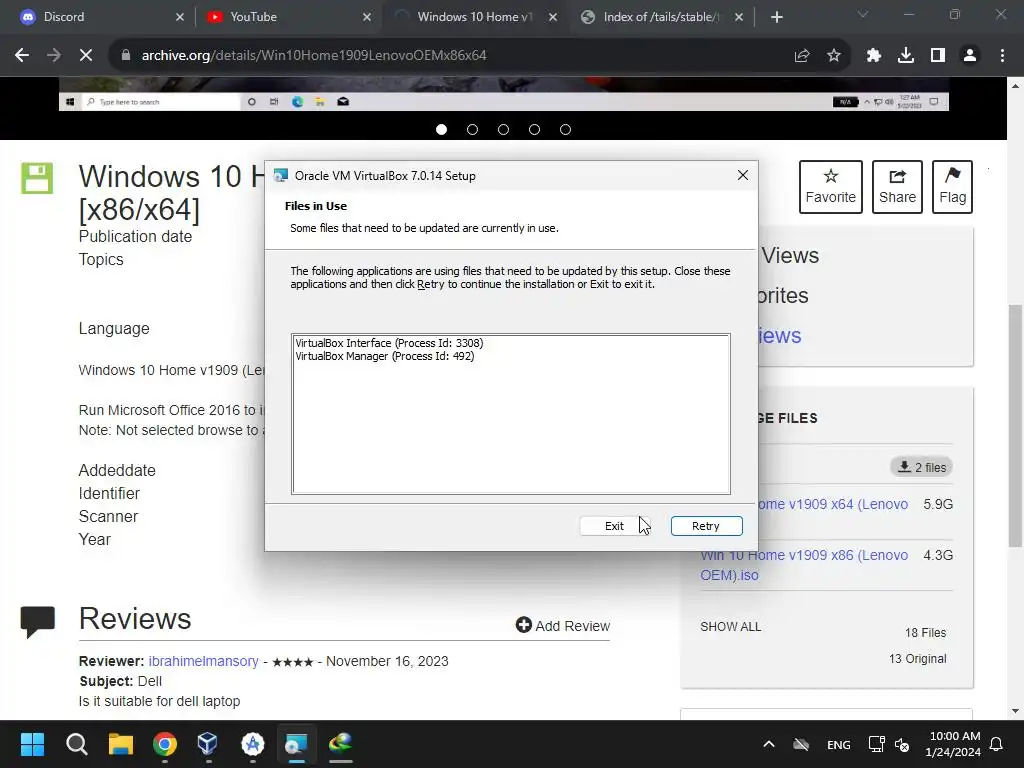1024x768 pixels.
Task: Close the VirtualBox Setup dialog
Action: click(743, 175)
